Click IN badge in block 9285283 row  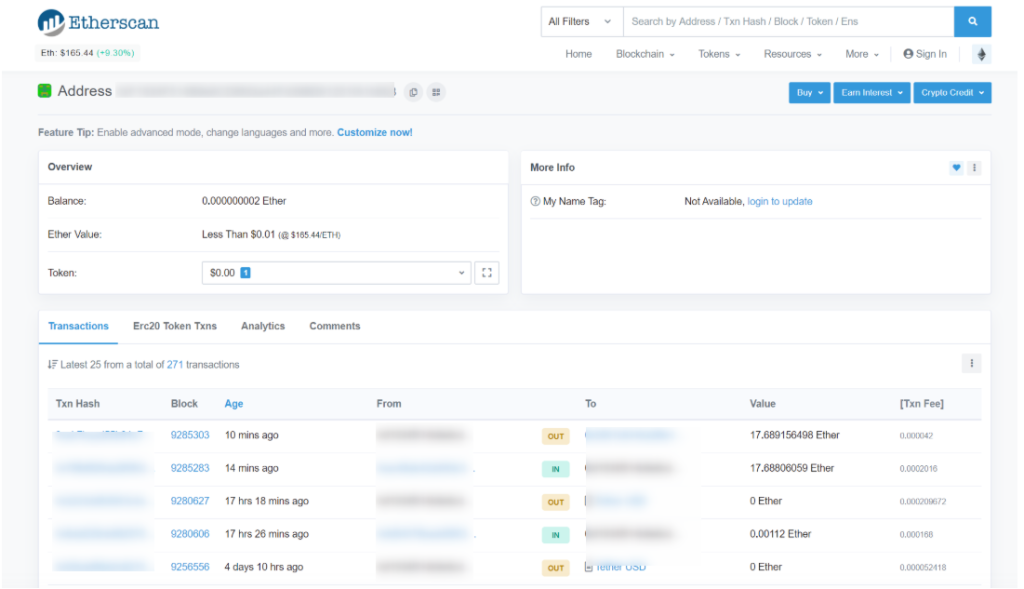tap(556, 469)
